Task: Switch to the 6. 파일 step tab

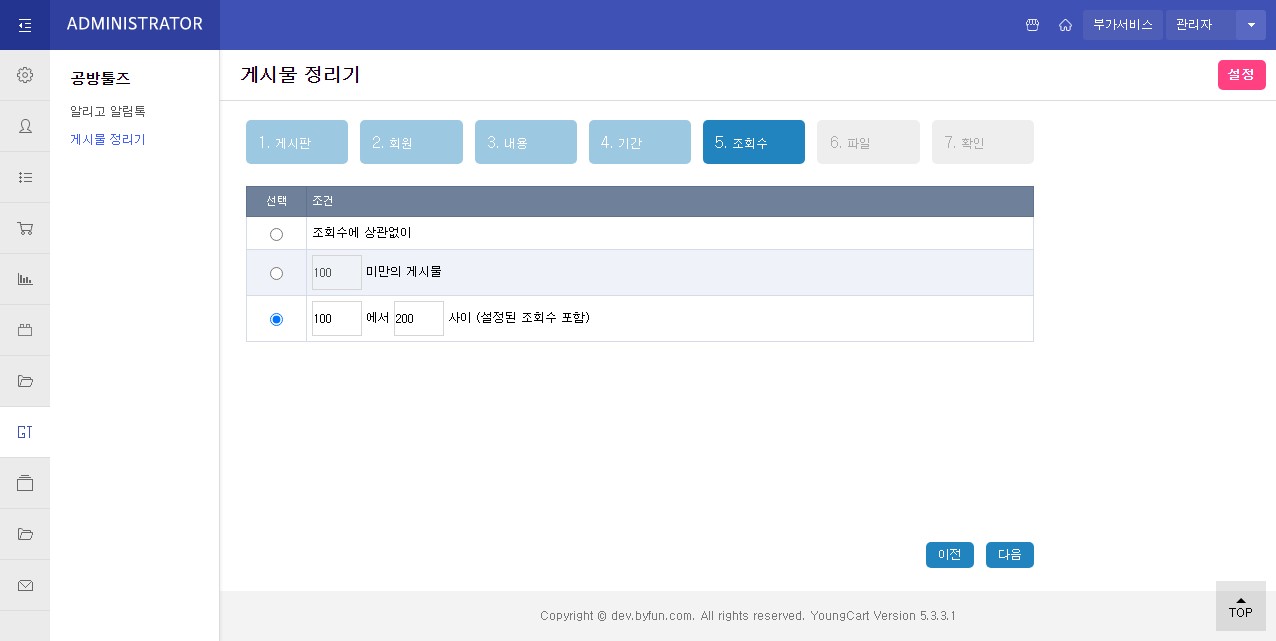Action: click(868, 142)
